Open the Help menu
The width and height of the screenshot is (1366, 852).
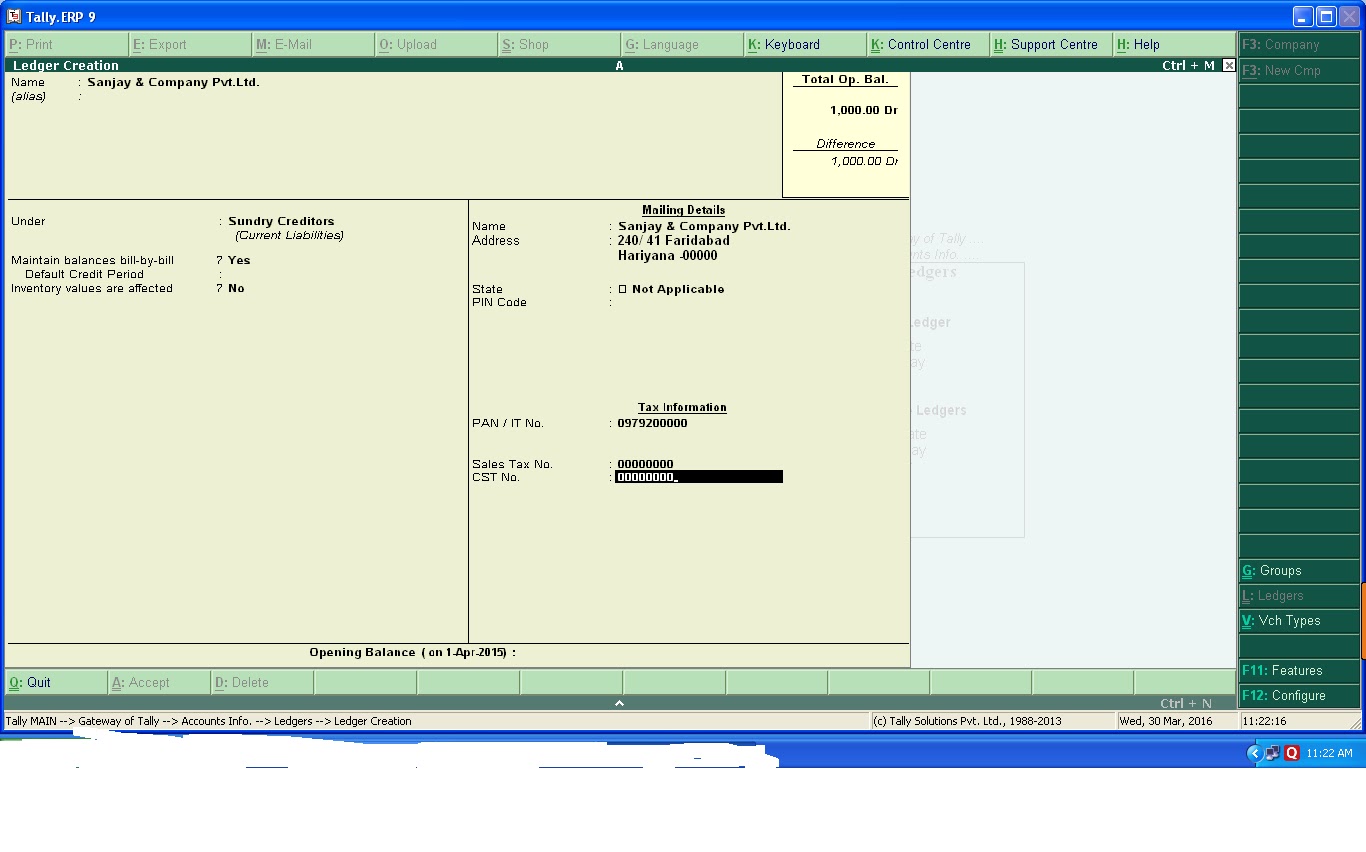[1174, 44]
